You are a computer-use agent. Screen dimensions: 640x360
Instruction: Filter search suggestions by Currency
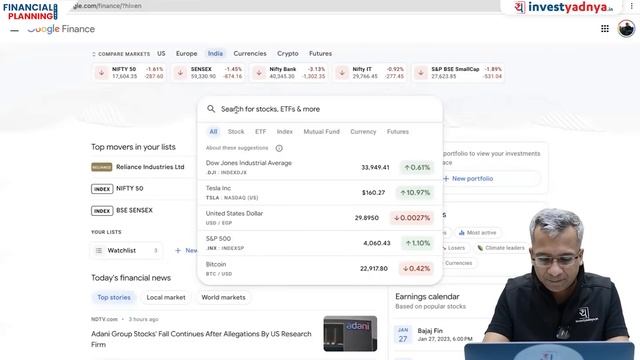pyautogui.click(x=363, y=131)
